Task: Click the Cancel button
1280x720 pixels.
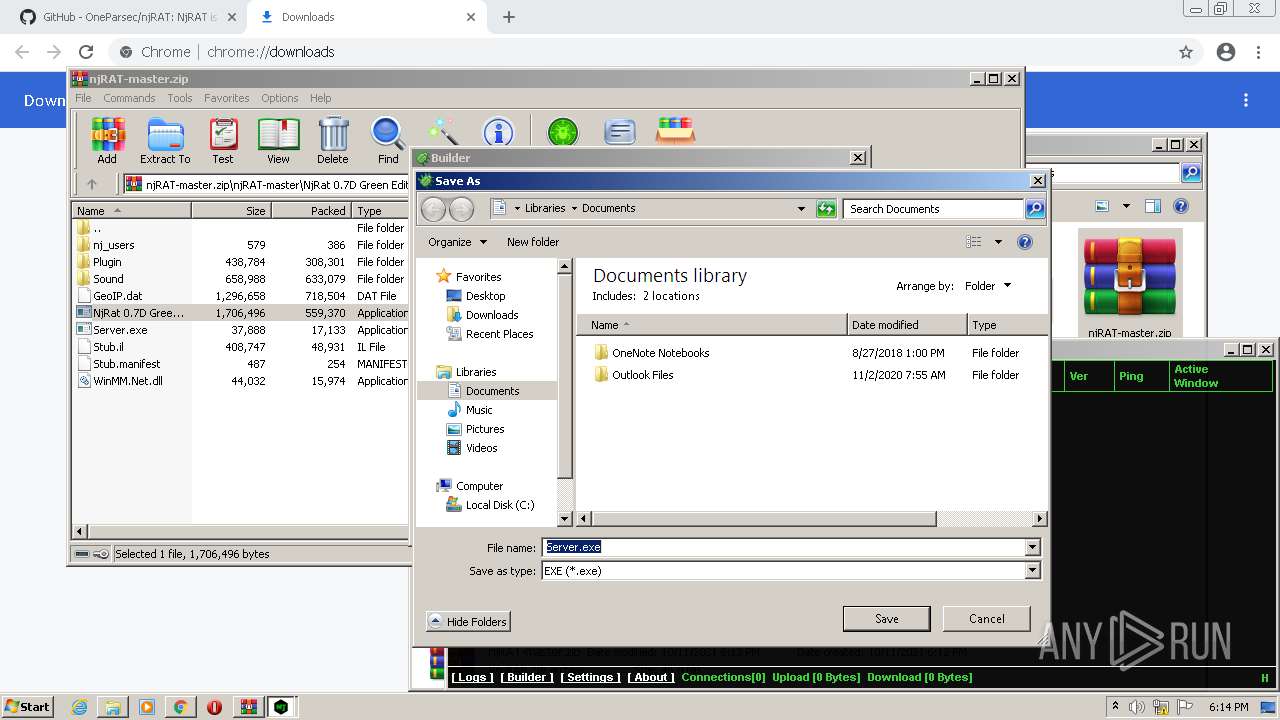Action: [x=986, y=619]
